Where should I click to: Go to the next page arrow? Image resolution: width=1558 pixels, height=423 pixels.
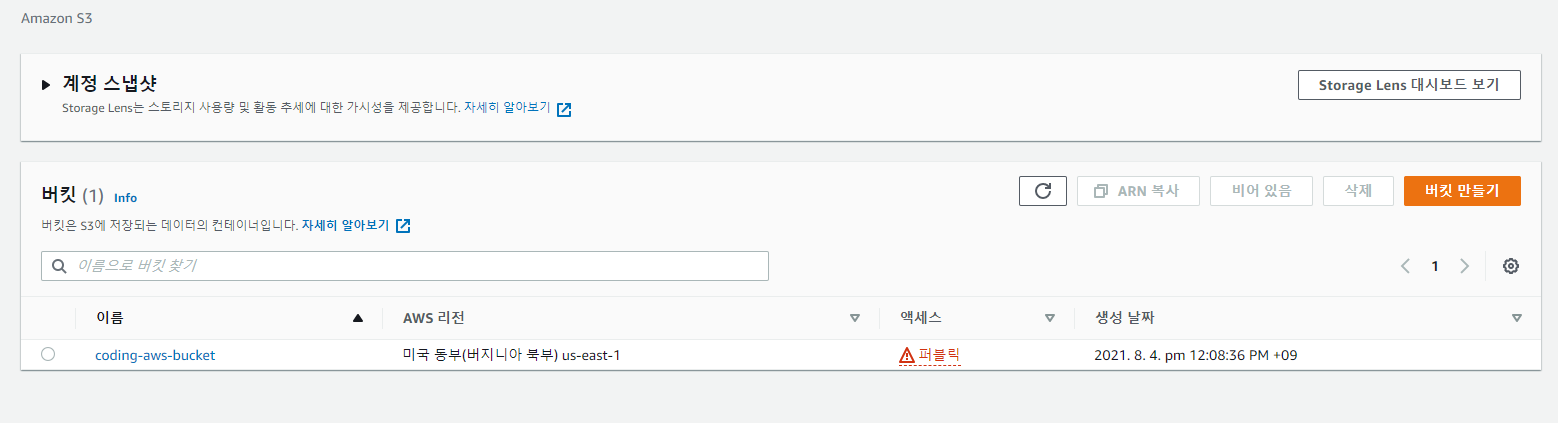(1465, 266)
